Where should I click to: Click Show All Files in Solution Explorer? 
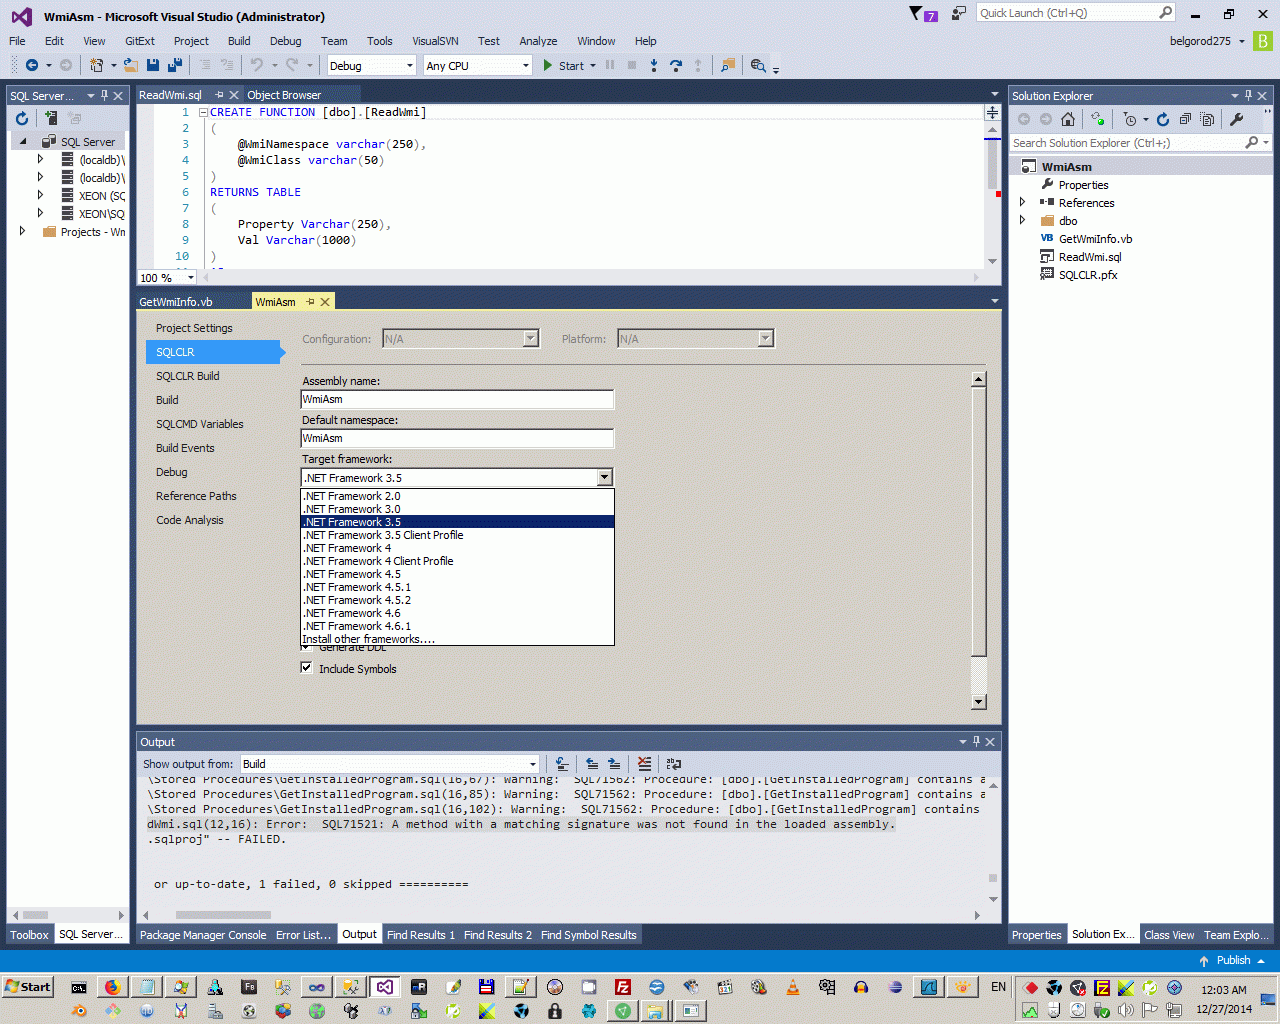click(x=1207, y=119)
